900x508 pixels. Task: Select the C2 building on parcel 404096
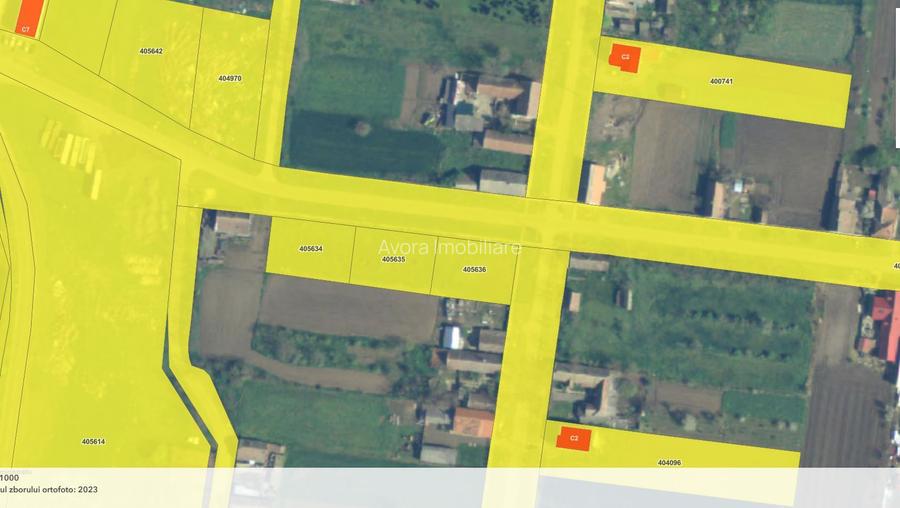coord(574,438)
